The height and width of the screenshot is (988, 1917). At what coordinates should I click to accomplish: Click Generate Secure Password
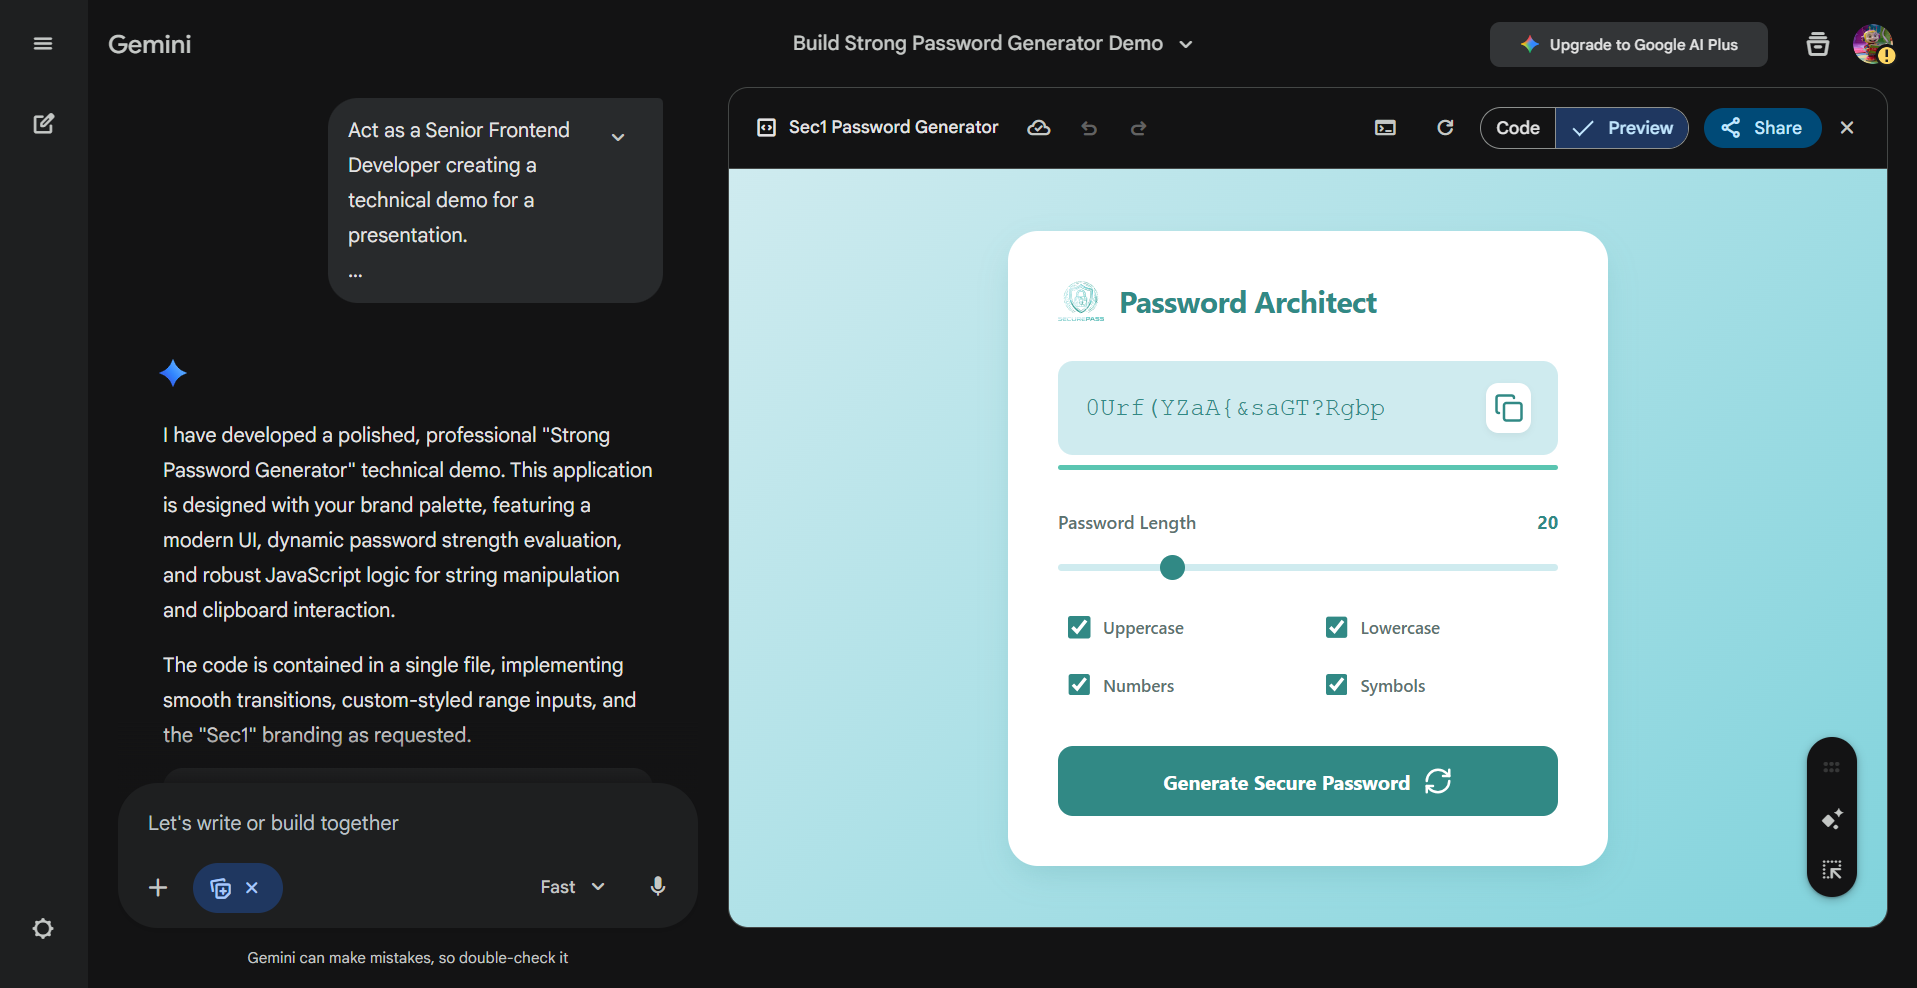(1306, 781)
